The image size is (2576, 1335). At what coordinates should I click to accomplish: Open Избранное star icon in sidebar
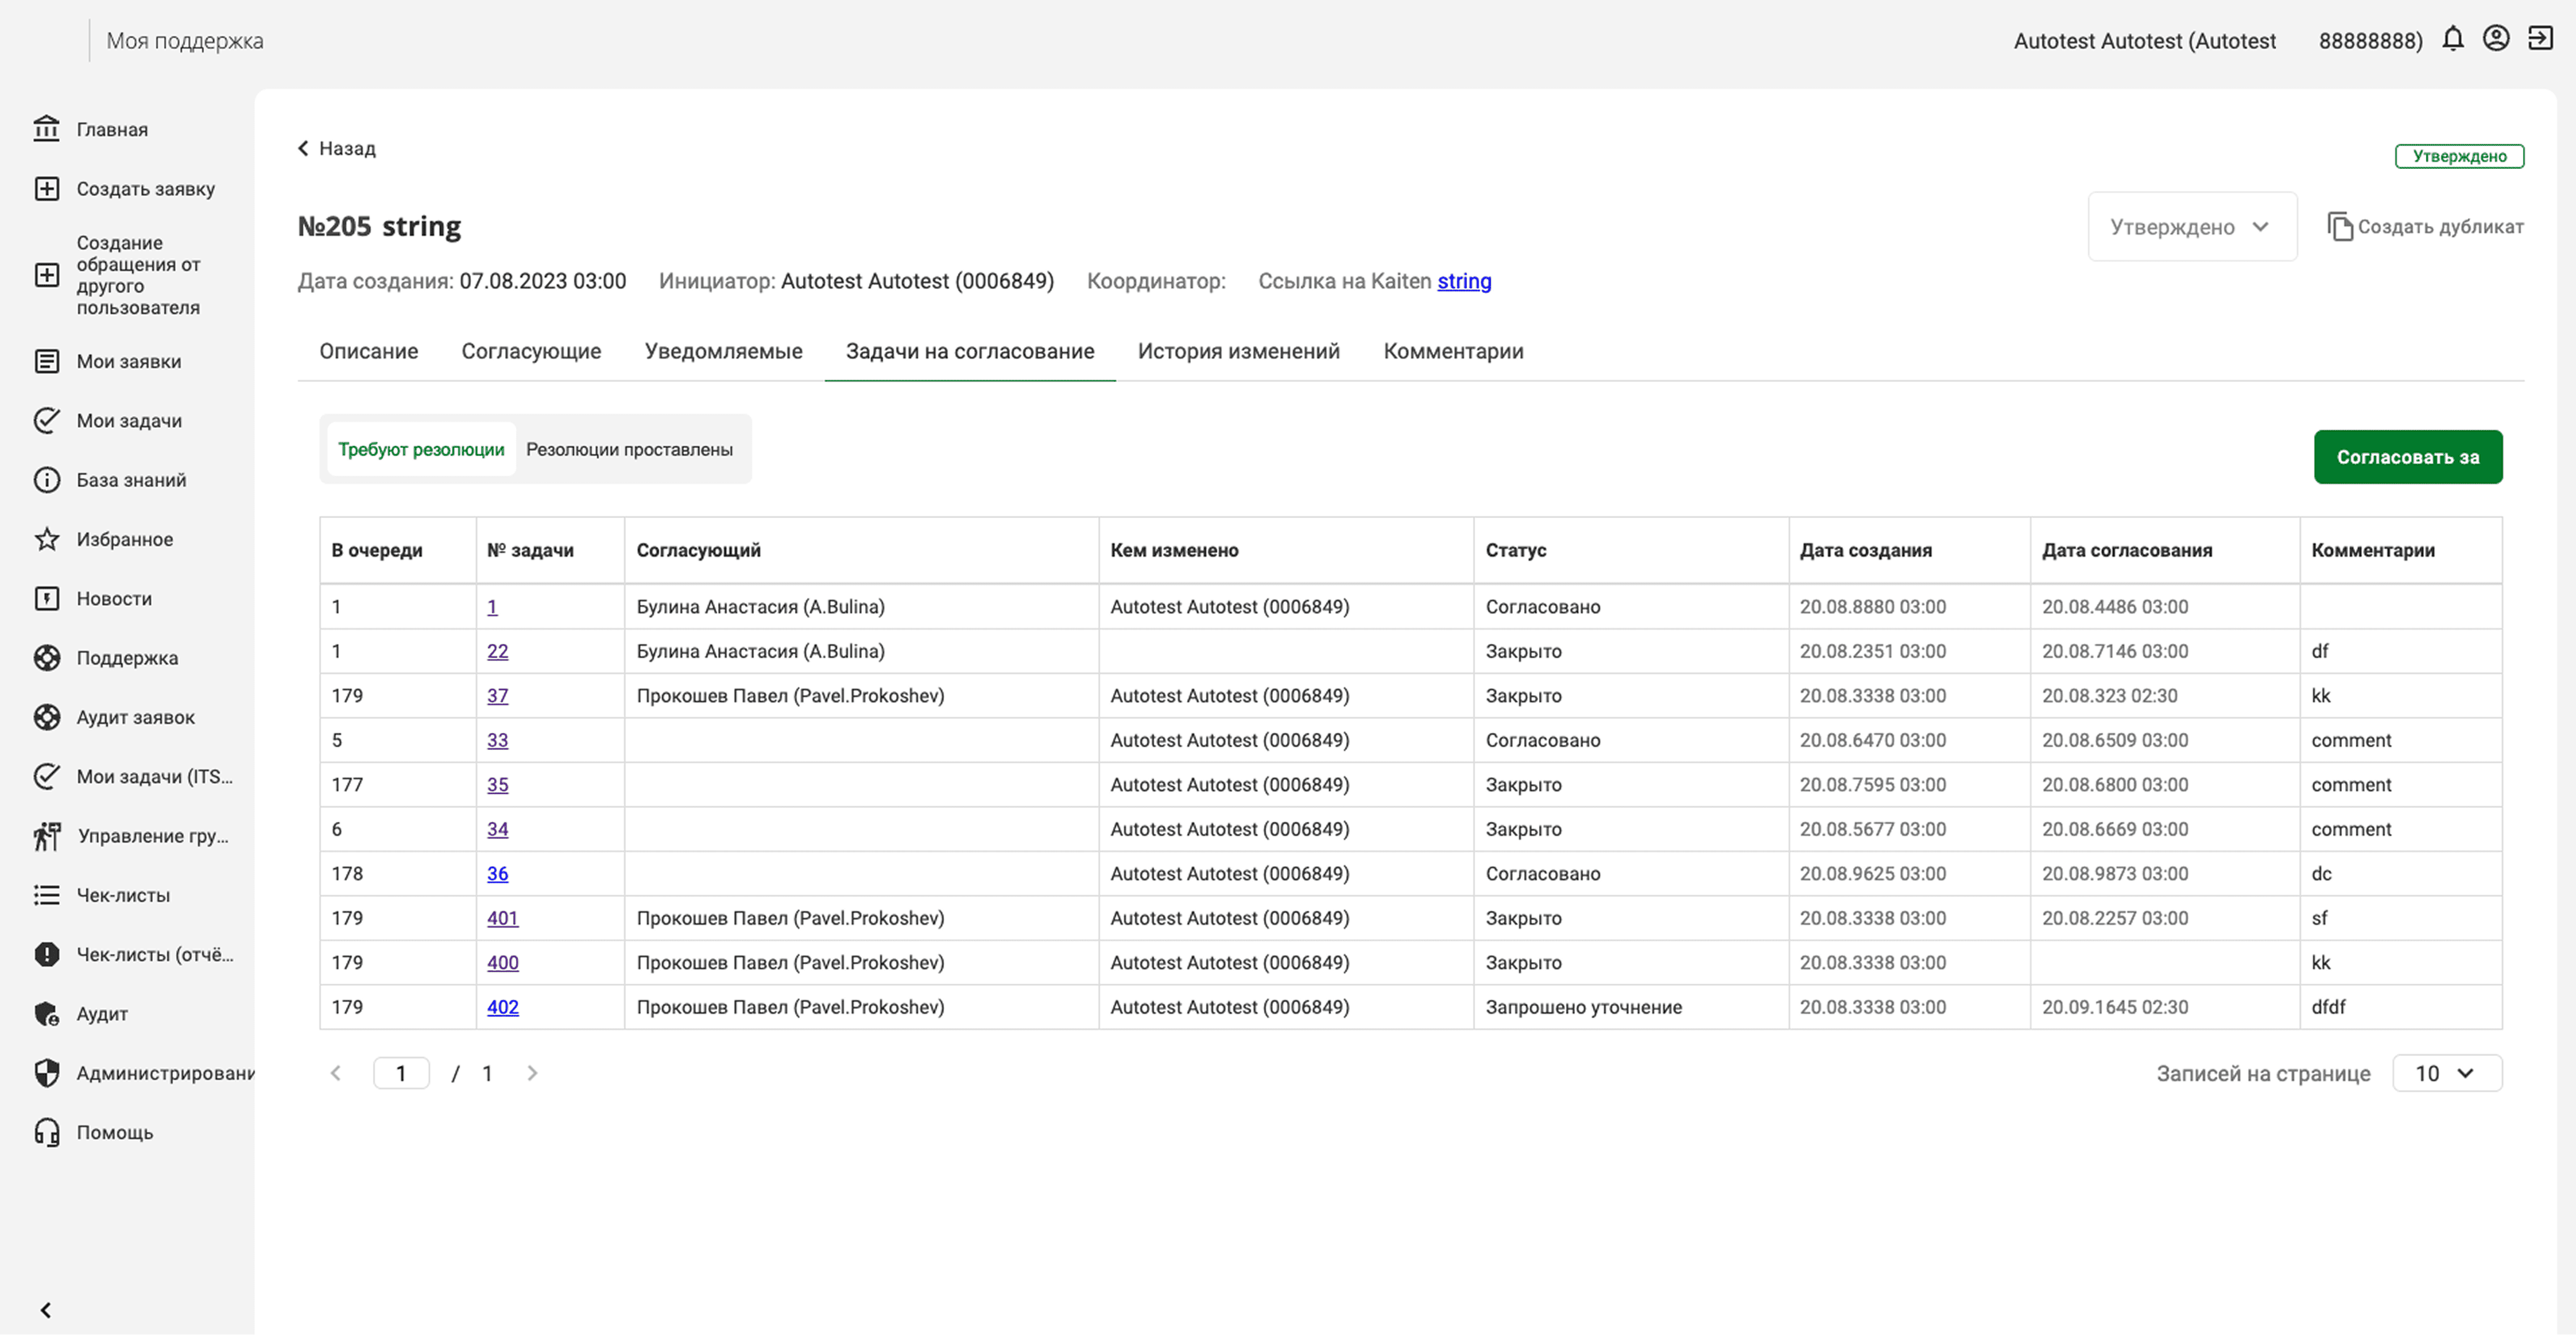click(x=47, y=539)
